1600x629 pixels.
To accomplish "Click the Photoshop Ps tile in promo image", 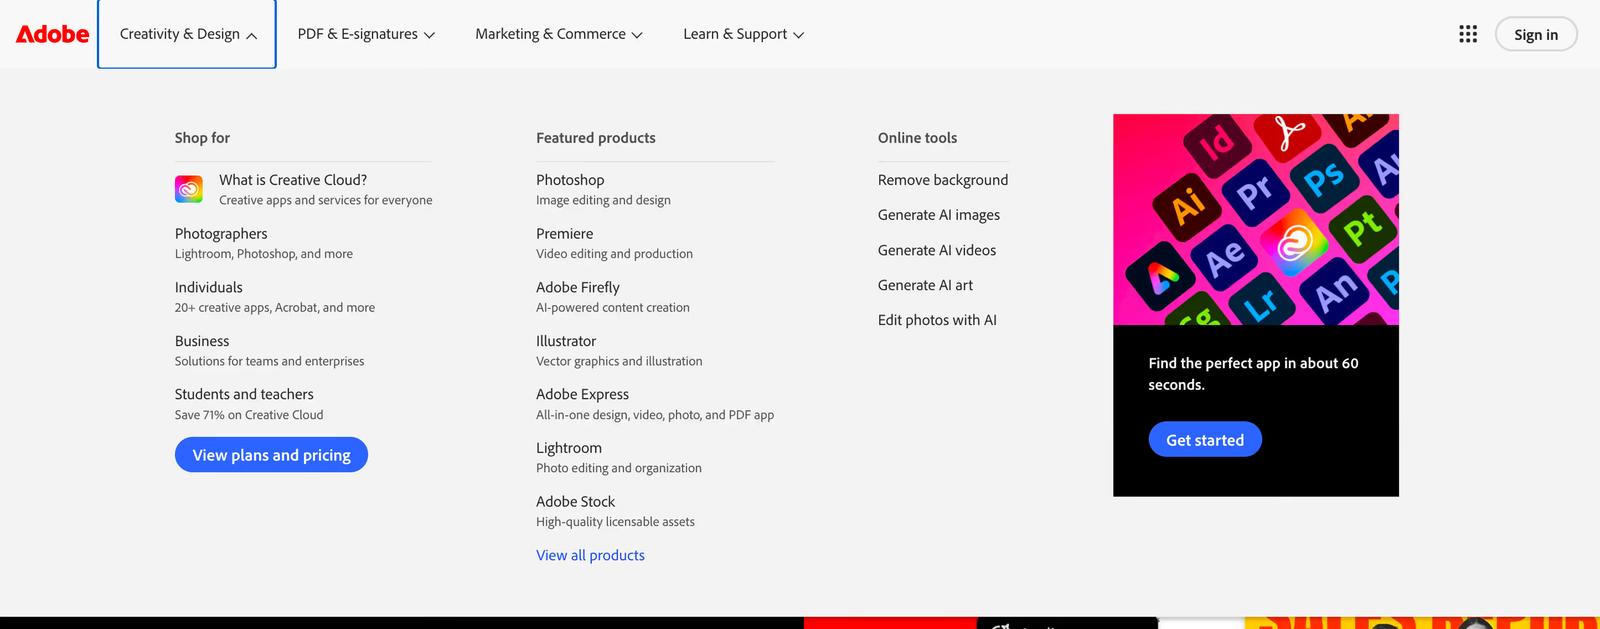I will click(1324, 178).
